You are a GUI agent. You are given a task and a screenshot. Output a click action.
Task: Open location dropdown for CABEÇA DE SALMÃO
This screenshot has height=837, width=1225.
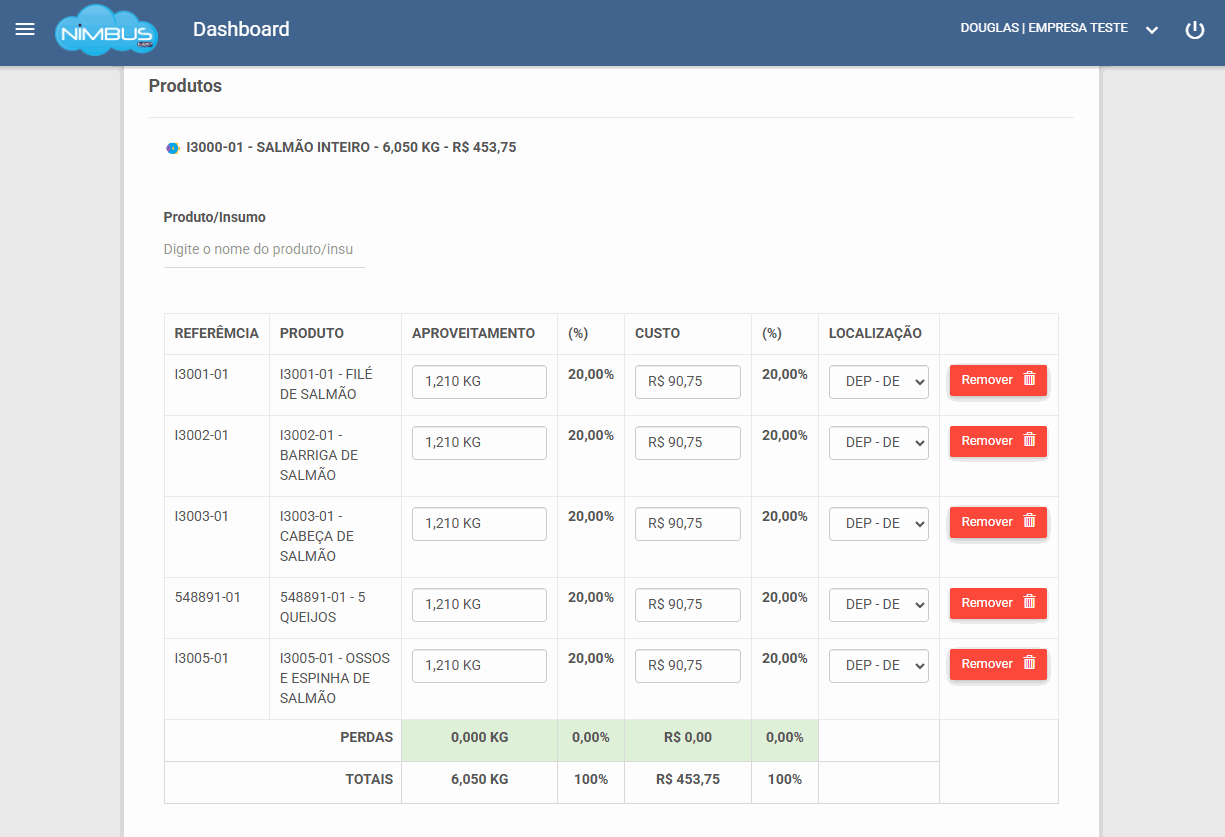[x=879, y=524]
